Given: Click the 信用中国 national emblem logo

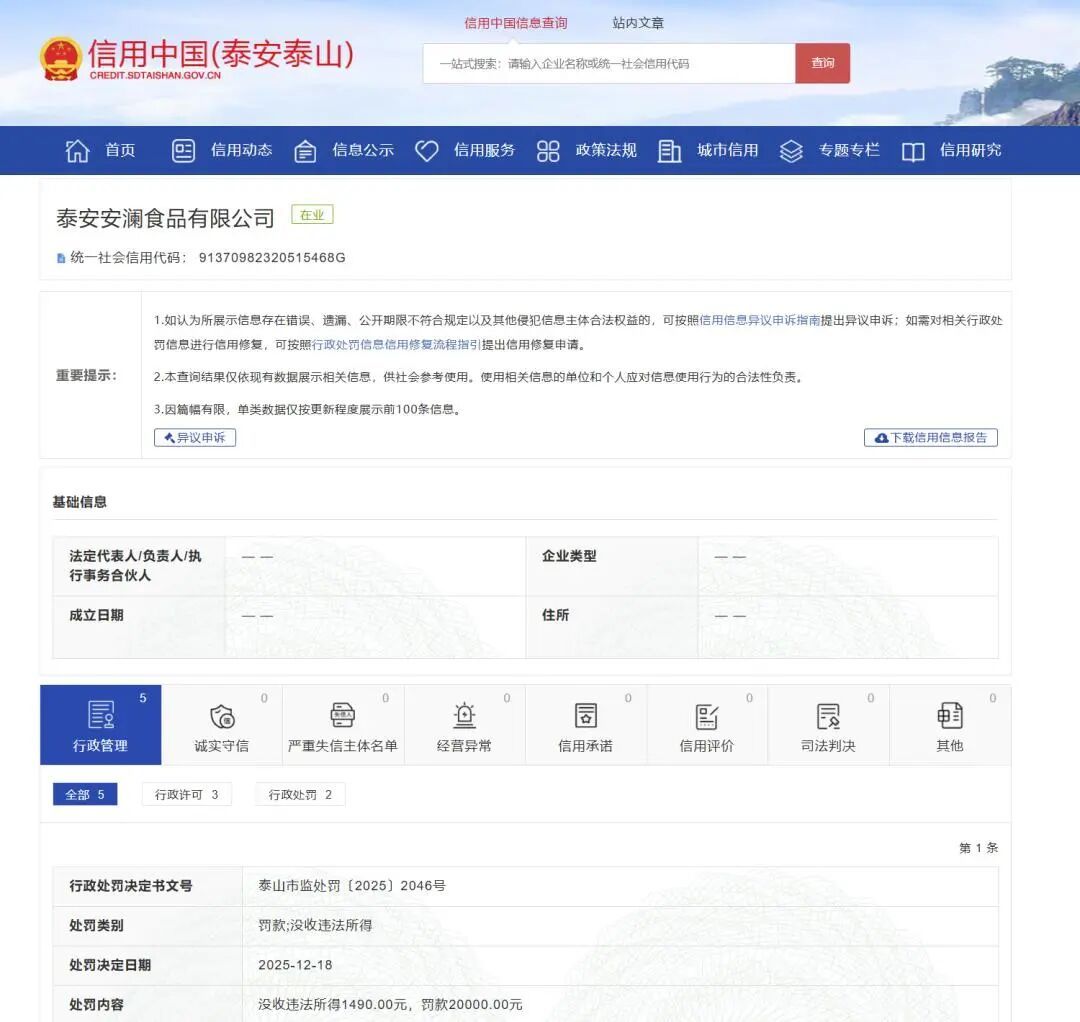Looking at the screenshot, I should pos(61,60).
